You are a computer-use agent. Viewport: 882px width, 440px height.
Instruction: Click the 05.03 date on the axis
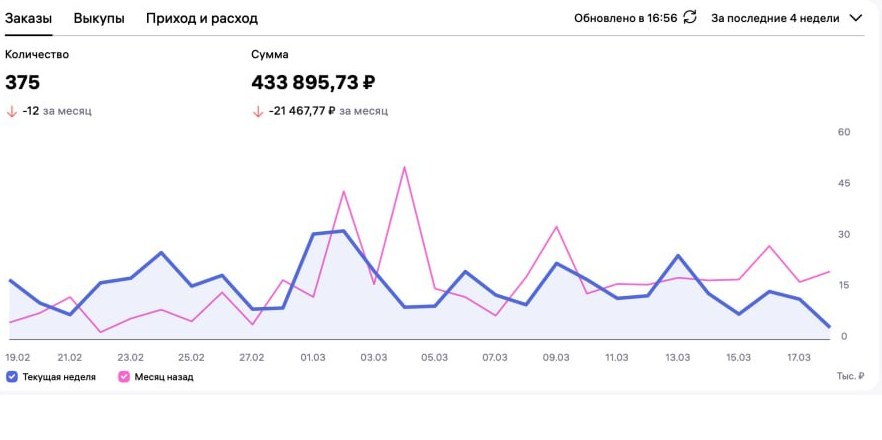435,358
